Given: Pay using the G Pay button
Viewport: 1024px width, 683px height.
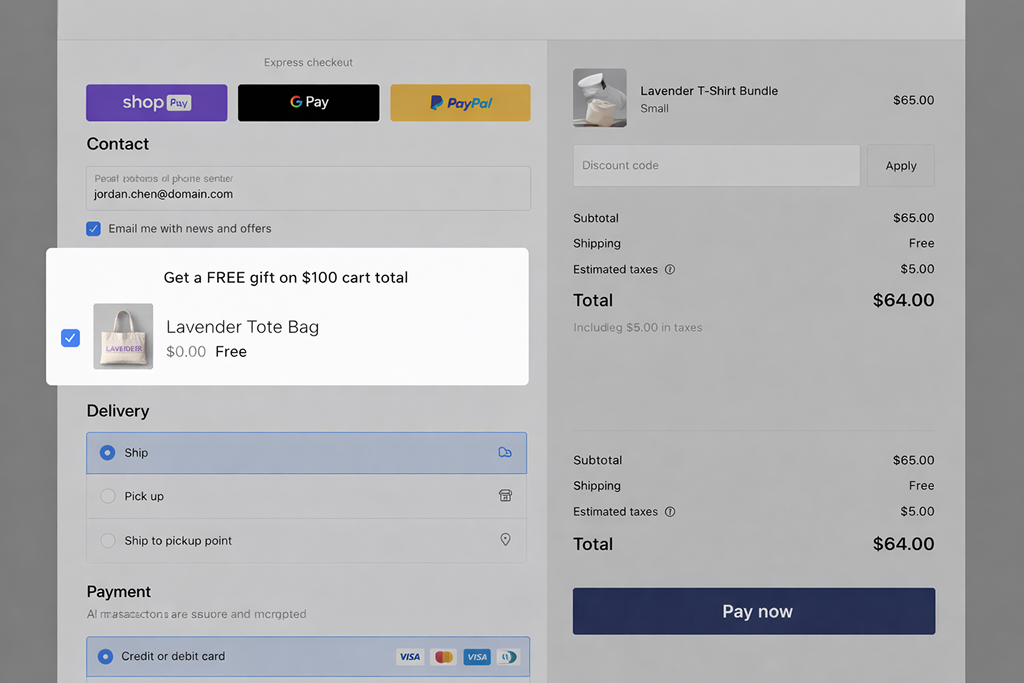Looking at the screenshot, I should tap(308, 103).
